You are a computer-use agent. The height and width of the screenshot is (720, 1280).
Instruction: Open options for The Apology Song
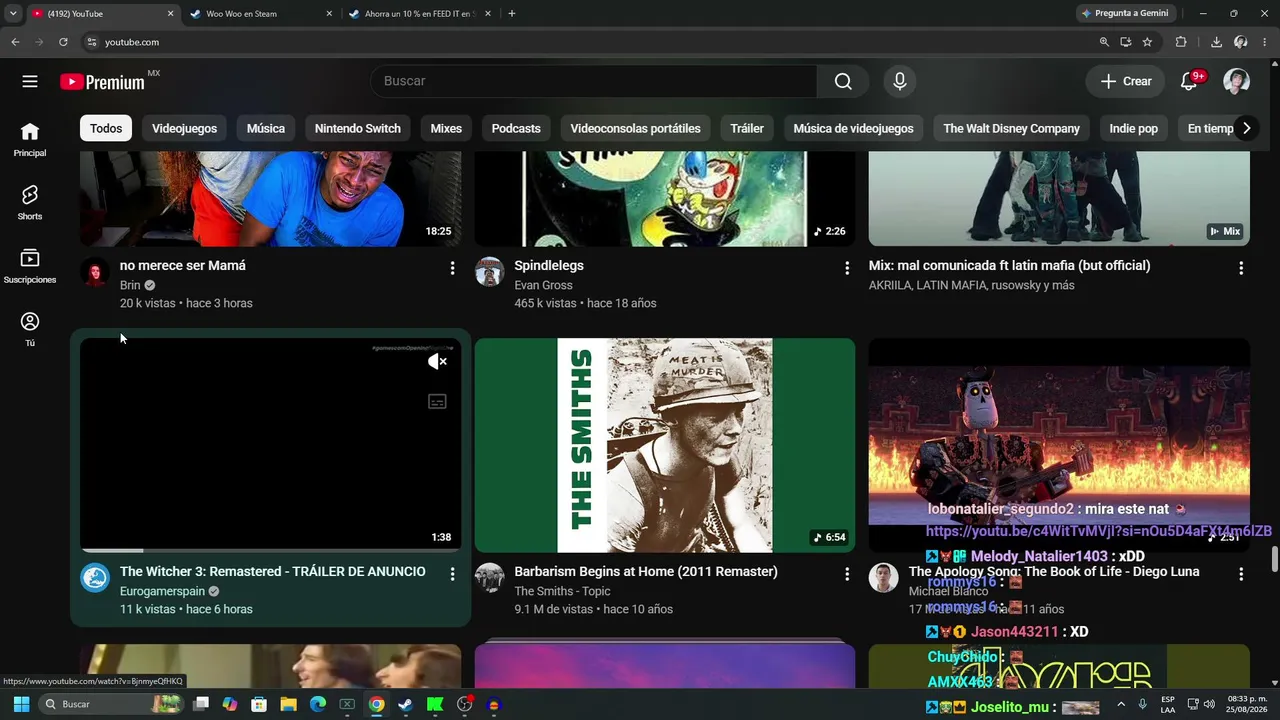tap(1241, 574)
